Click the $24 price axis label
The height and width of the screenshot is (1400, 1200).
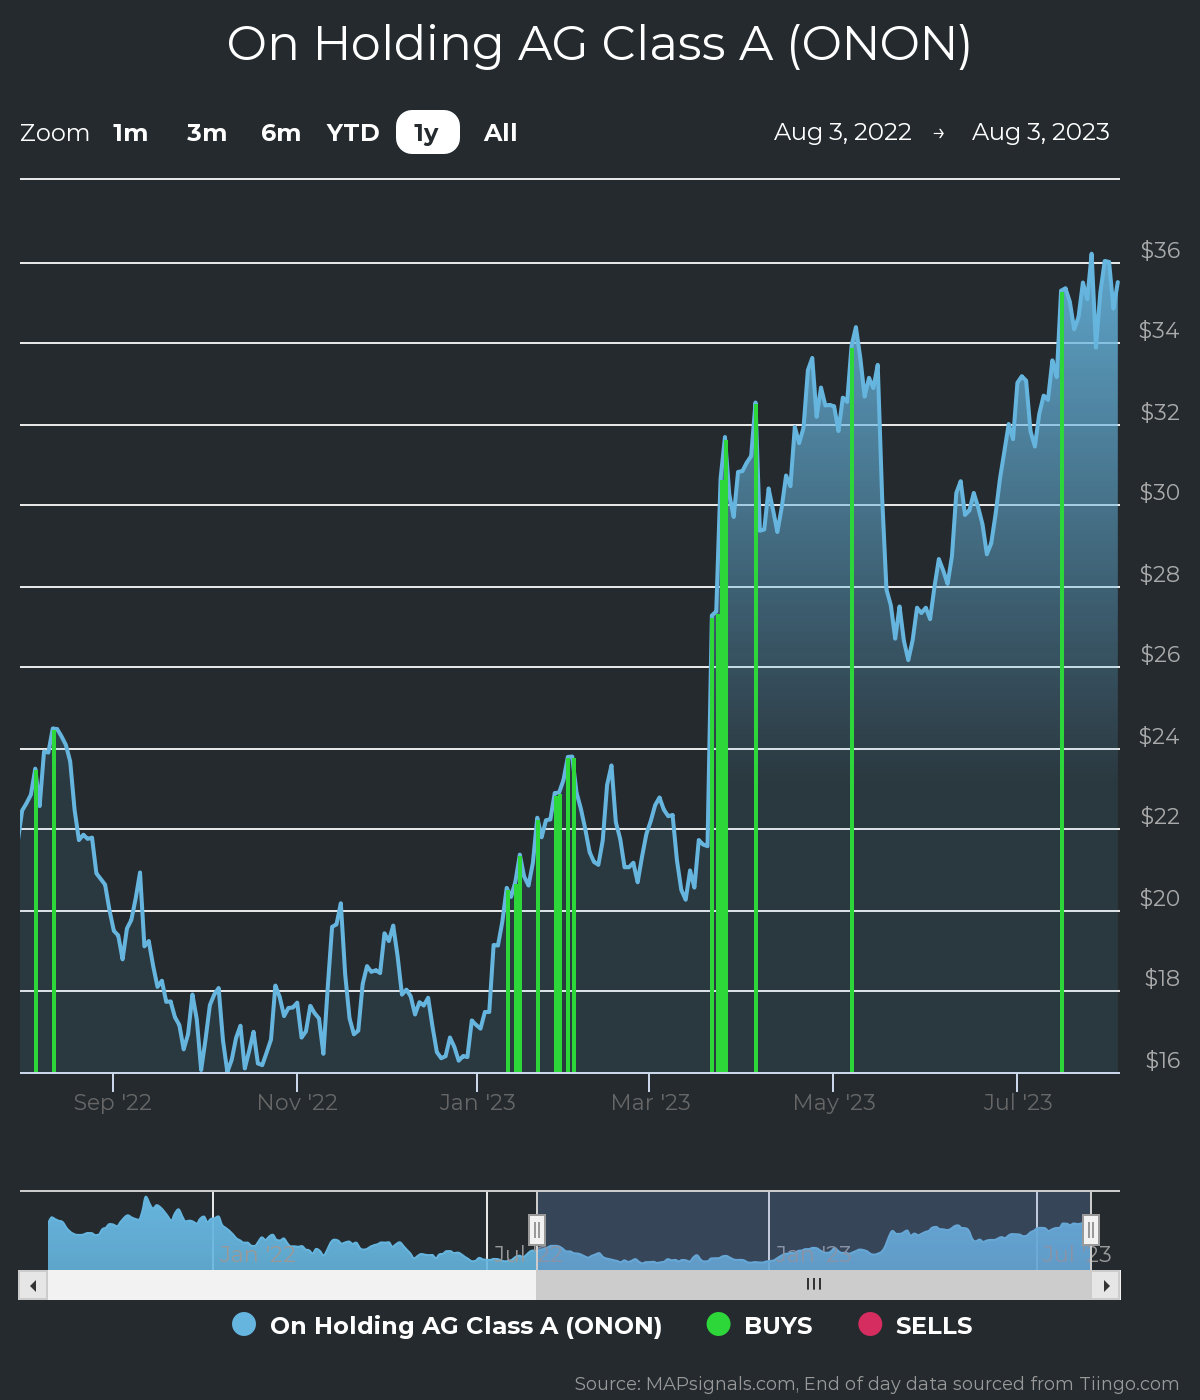point(1160,736)
